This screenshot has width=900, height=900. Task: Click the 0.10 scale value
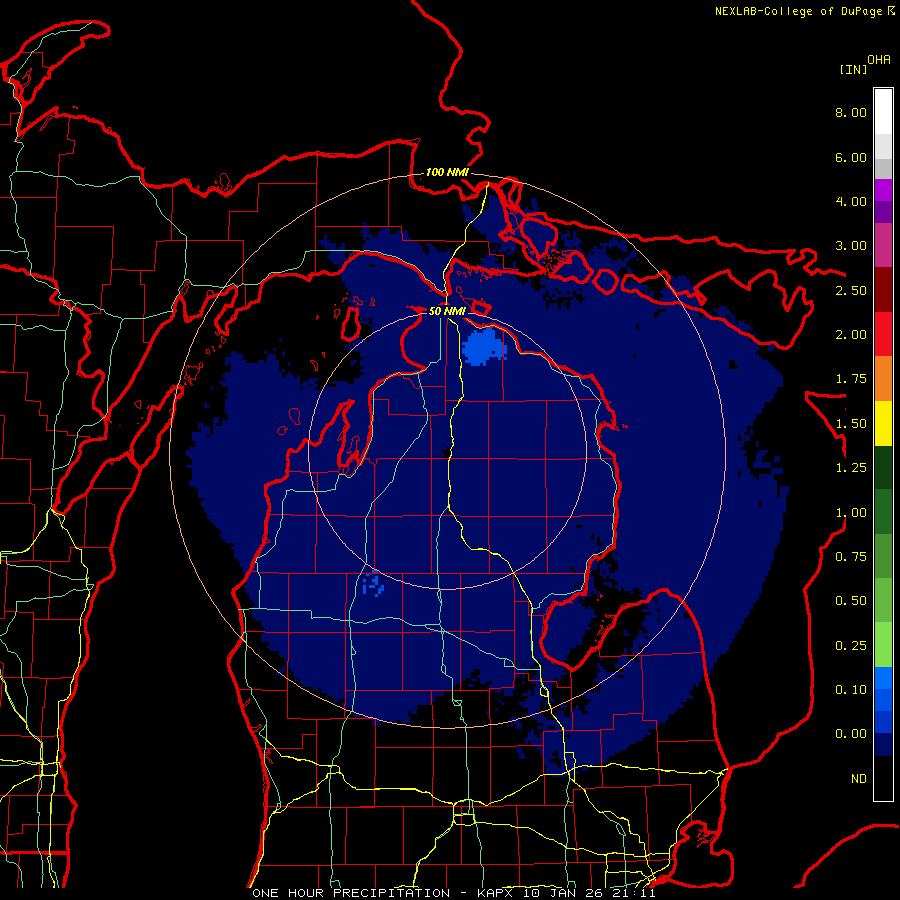click(x=851, y=690)
